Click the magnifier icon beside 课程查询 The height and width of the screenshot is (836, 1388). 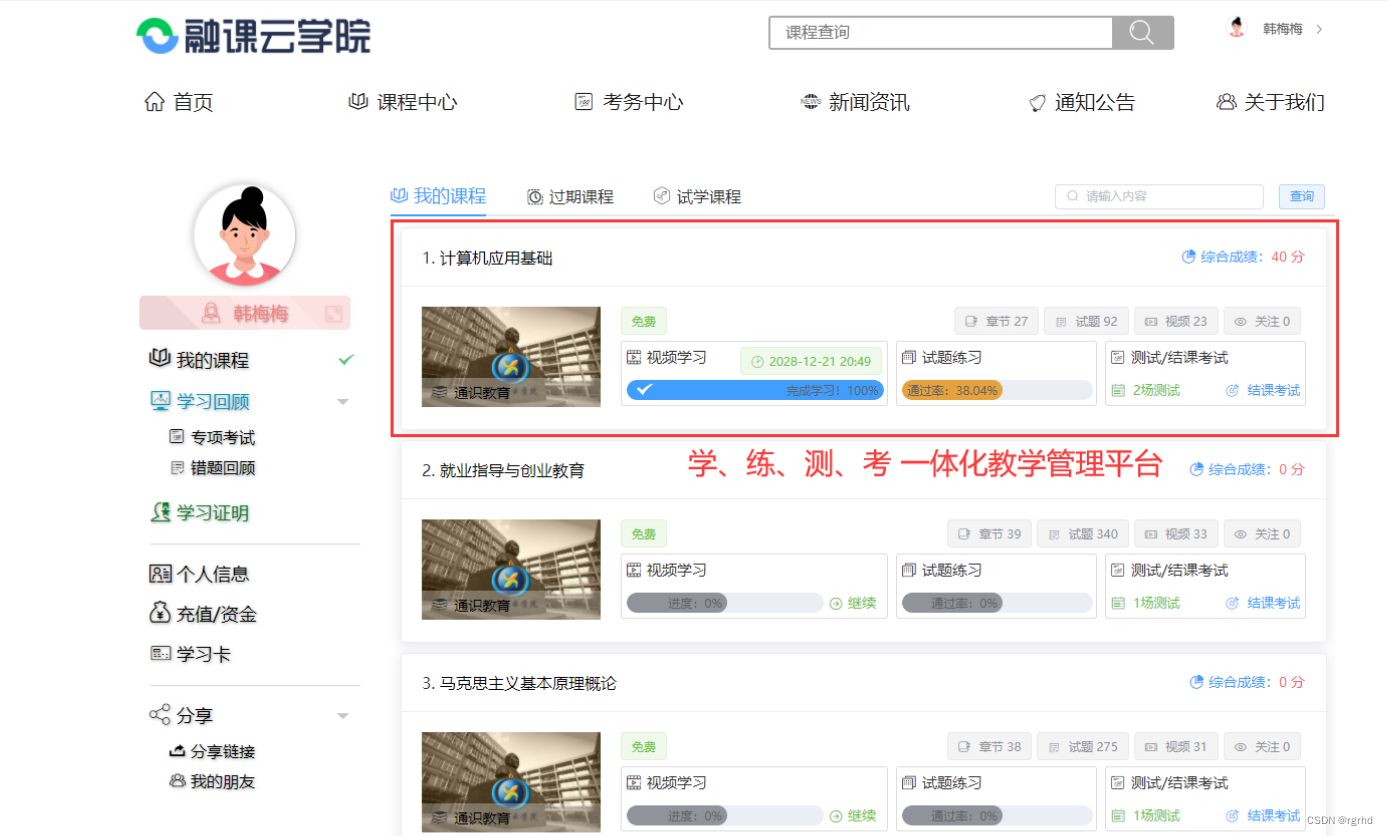1142,32
